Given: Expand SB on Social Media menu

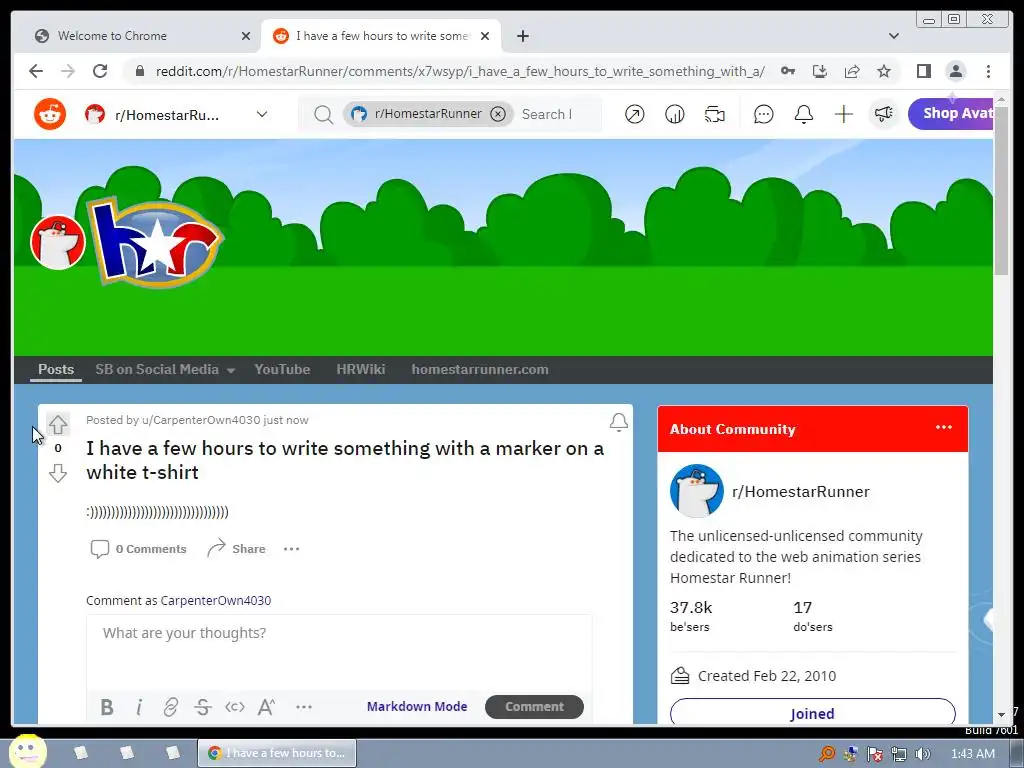Looking at the screenshot, I should (163, 370).
